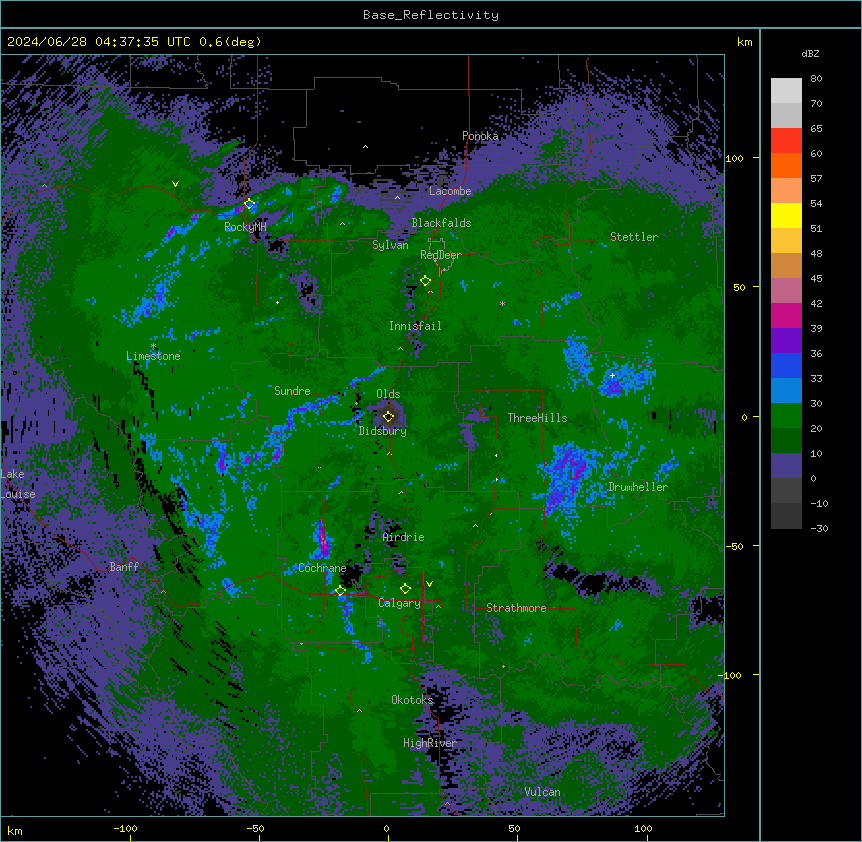
Task: Select the Okotoks label
Action: (x=412, y=700)
